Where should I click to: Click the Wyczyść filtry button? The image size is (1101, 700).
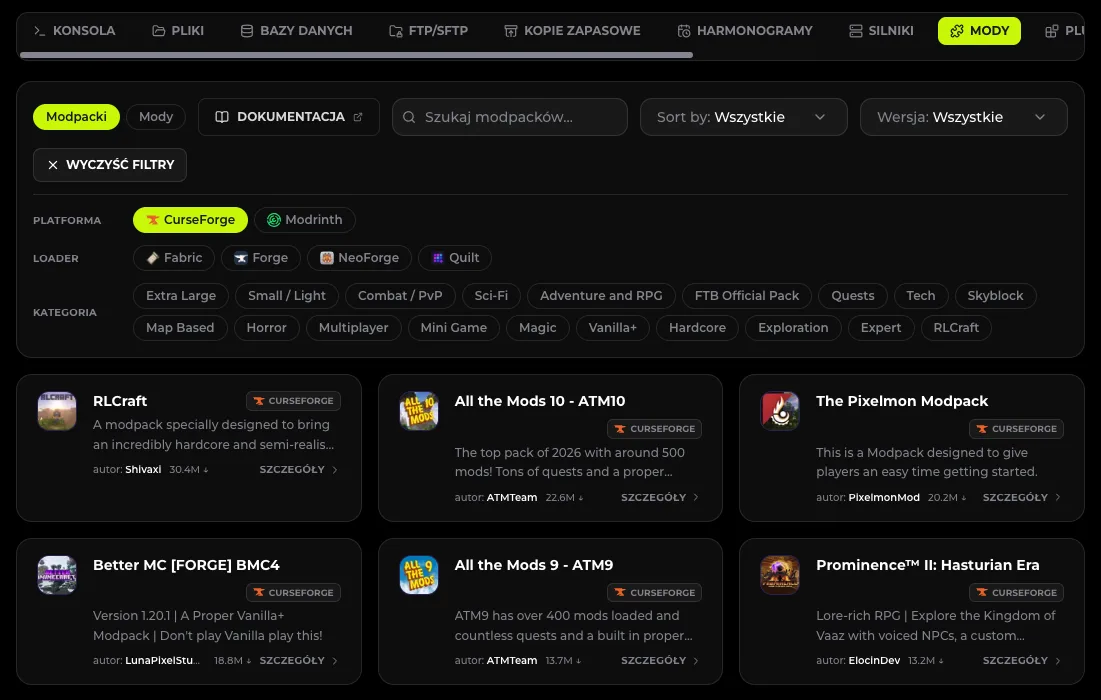(x=110, y=165)
